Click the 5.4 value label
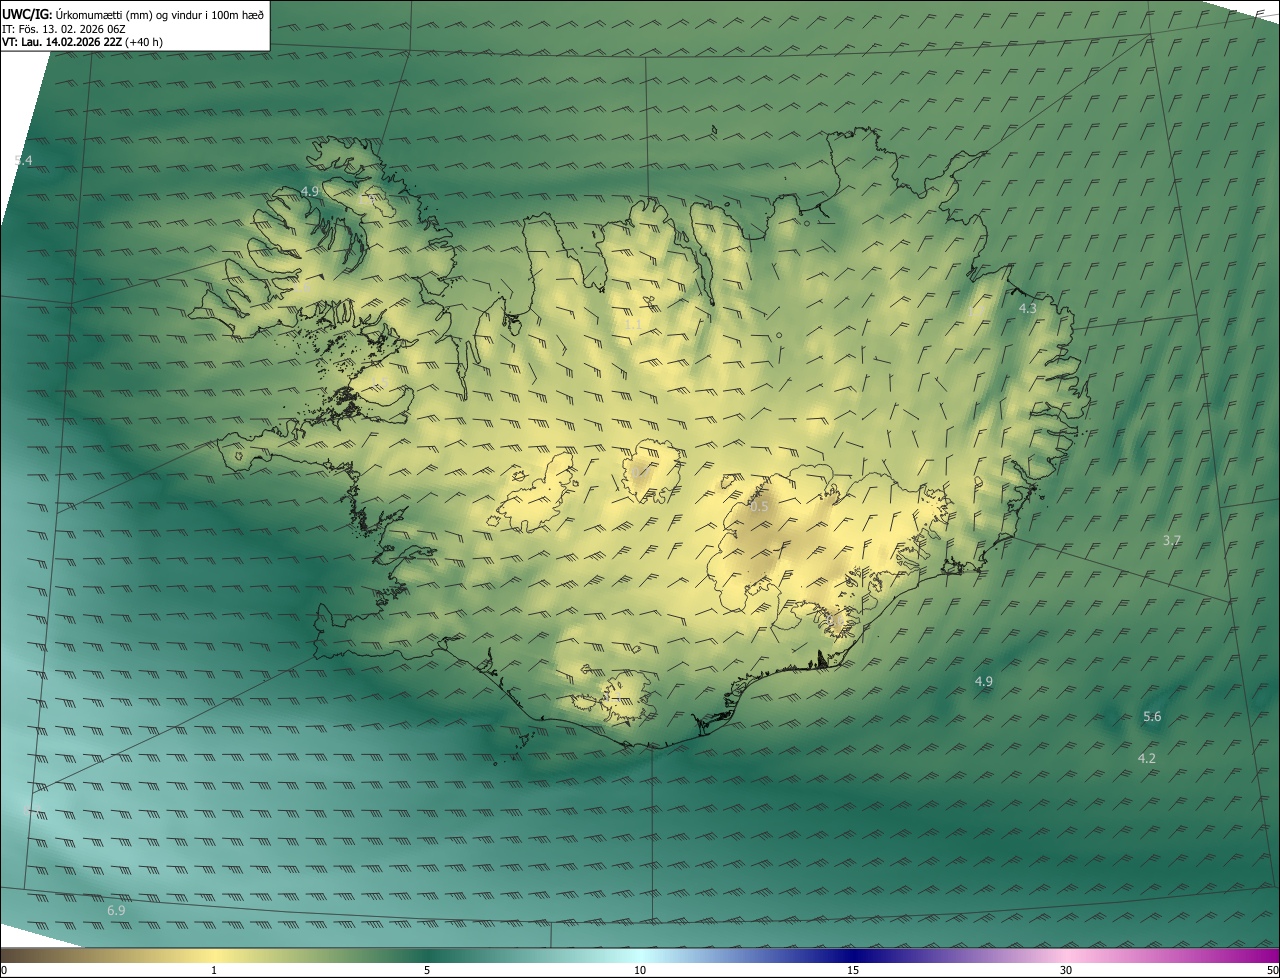1280x978 pixels. pos(24,160)
